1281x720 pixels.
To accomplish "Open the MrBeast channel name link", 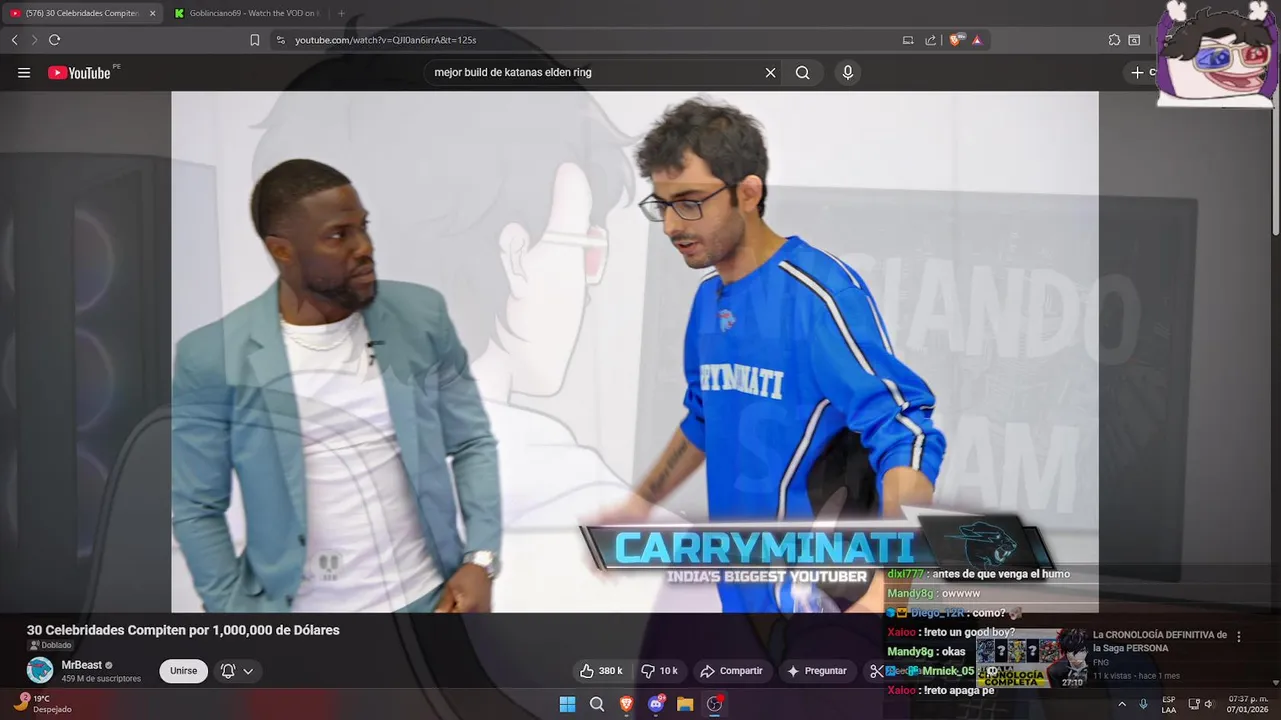I will (x=82, y=665).
